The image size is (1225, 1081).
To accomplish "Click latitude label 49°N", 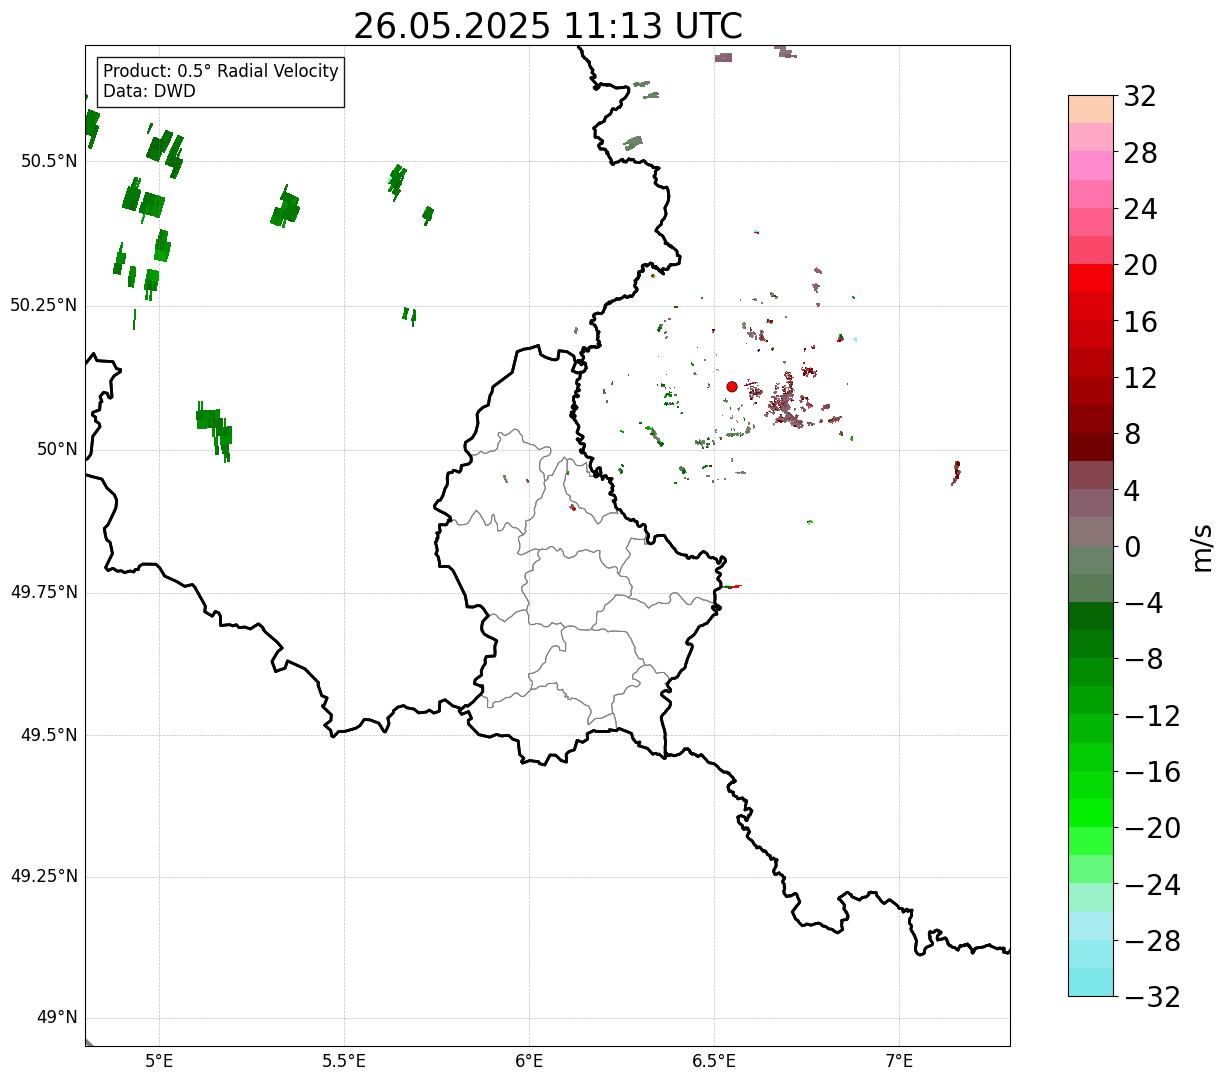I will point(57,1018).
